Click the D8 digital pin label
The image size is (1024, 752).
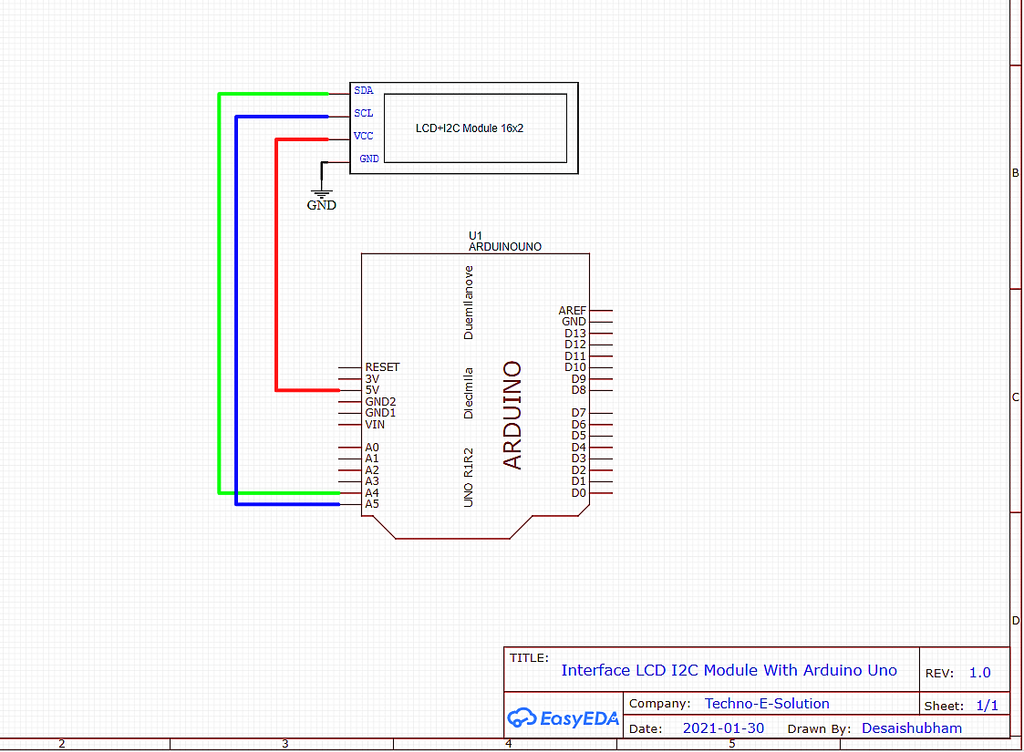pos(579,390)
